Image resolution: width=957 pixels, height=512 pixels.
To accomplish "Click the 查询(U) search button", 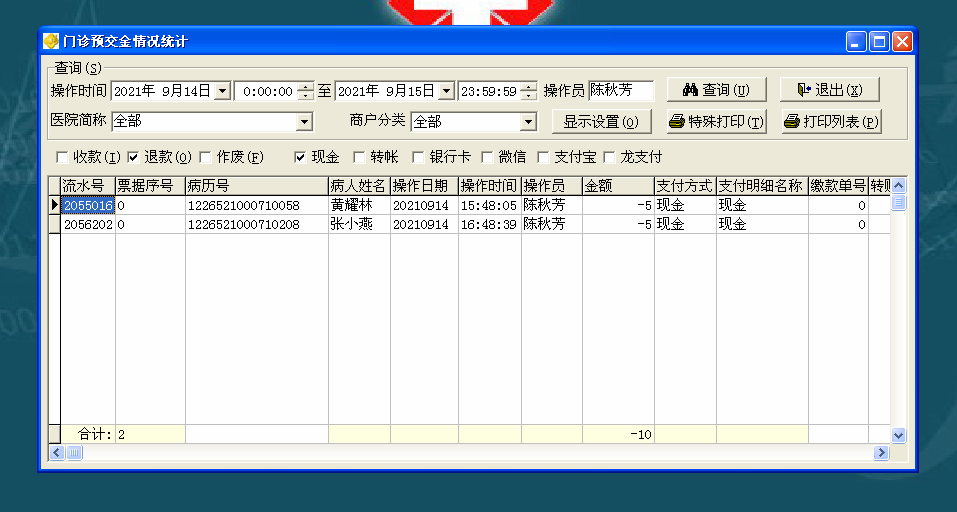I will [717, 90].
